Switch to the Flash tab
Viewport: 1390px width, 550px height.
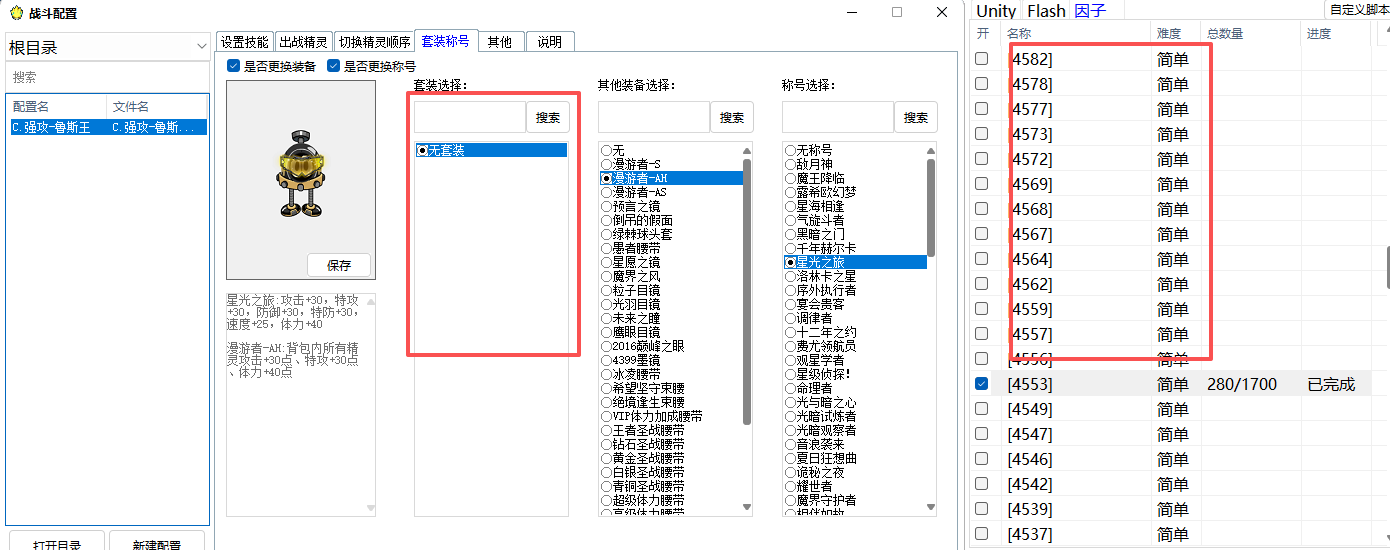pos(1046,11)
